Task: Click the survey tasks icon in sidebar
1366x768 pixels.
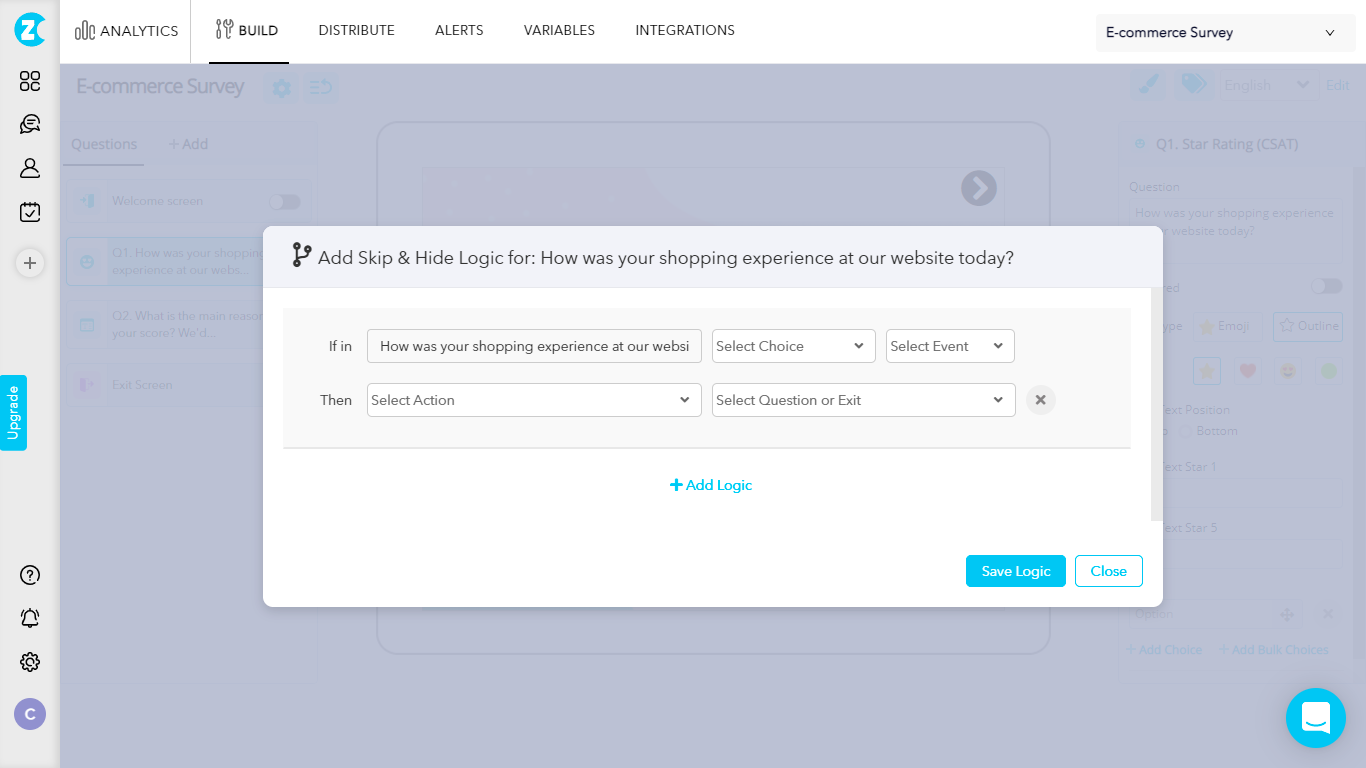Action: (x=29, y=211)
